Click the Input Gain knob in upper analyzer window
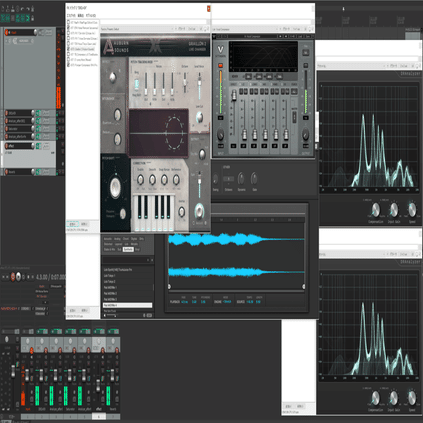 [x=394, y=210]
